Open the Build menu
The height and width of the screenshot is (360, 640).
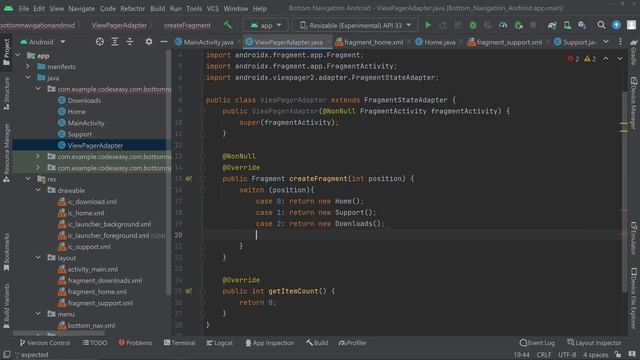pyautogui.click(x=158, y=8)
